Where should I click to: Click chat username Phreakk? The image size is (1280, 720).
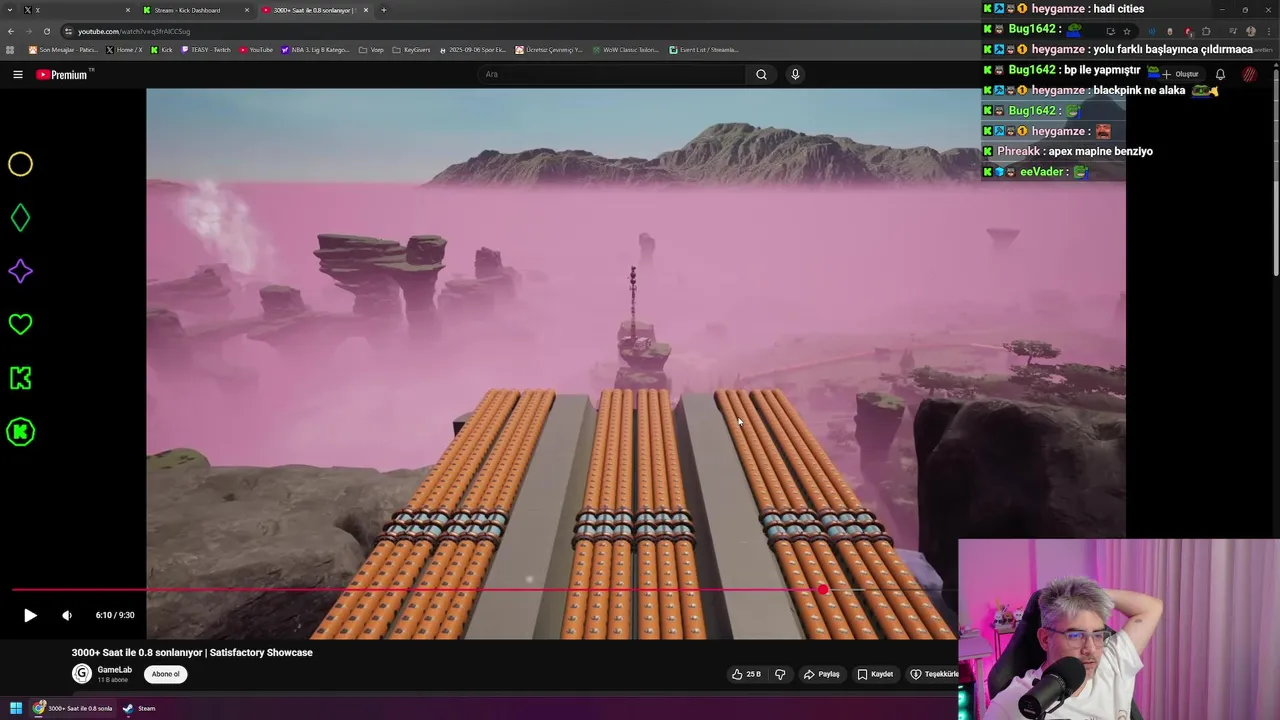point(1018,151)
